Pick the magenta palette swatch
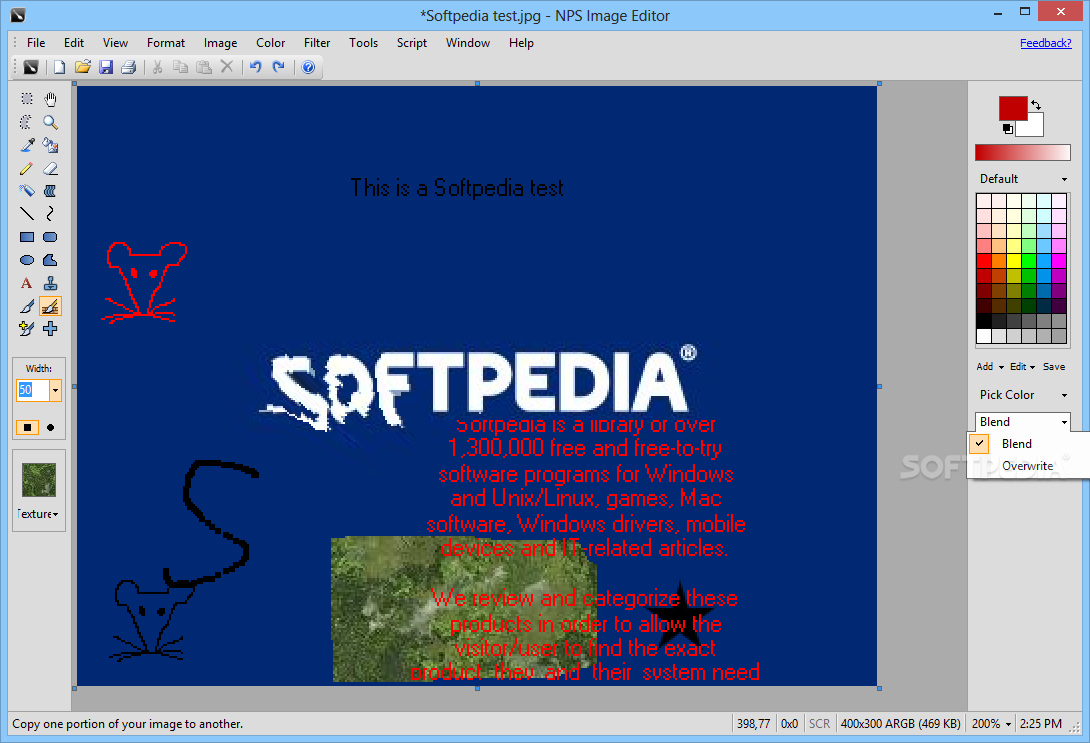The image size is (1090, 743). point(1059,261)
